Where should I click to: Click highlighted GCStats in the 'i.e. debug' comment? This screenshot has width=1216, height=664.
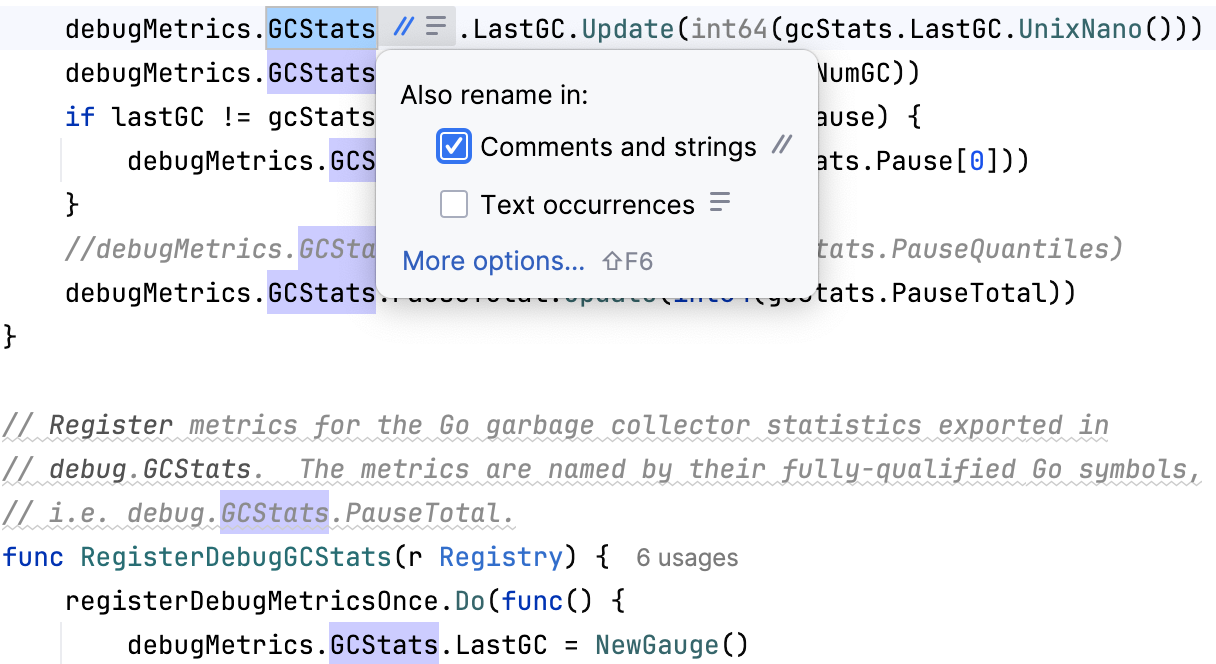tap(274, 514)
